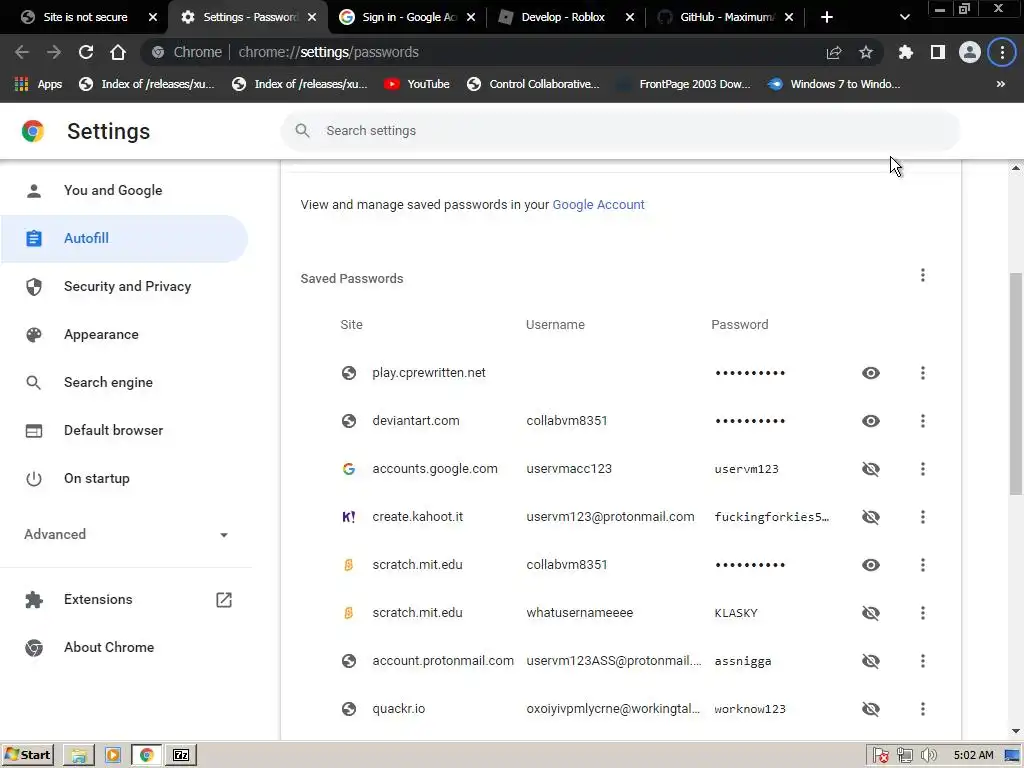Open the Search engine settings

click(x=124, y=383)
